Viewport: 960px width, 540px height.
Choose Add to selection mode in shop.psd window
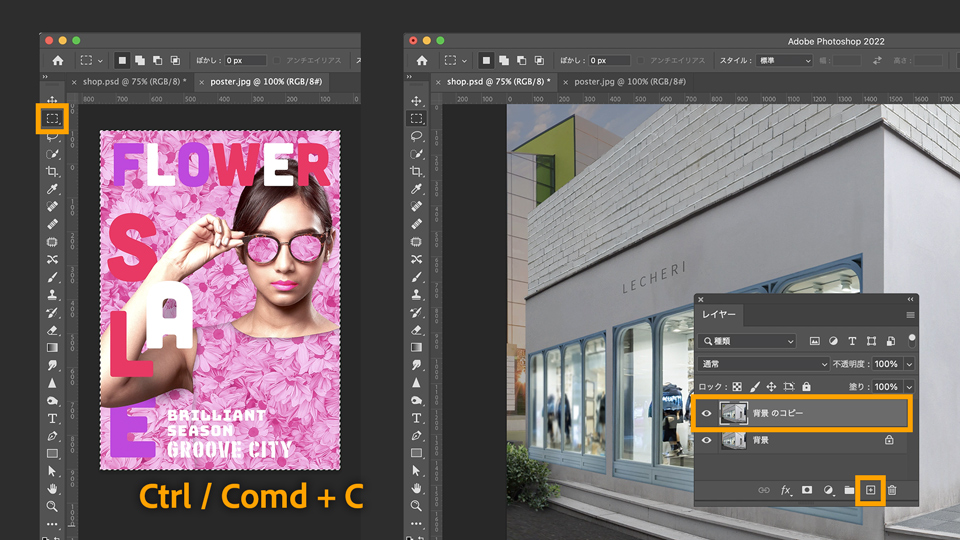coord(504,61)
